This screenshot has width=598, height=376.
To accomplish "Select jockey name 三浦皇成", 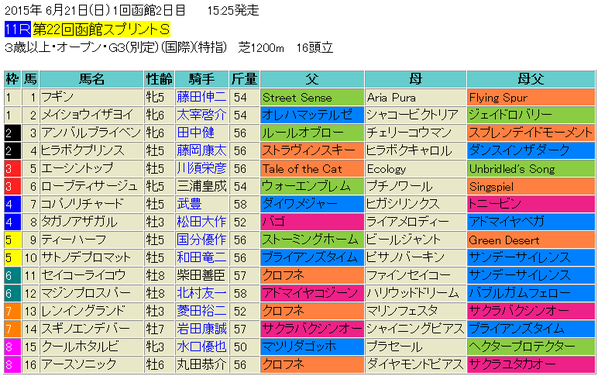I will [201, 186].
